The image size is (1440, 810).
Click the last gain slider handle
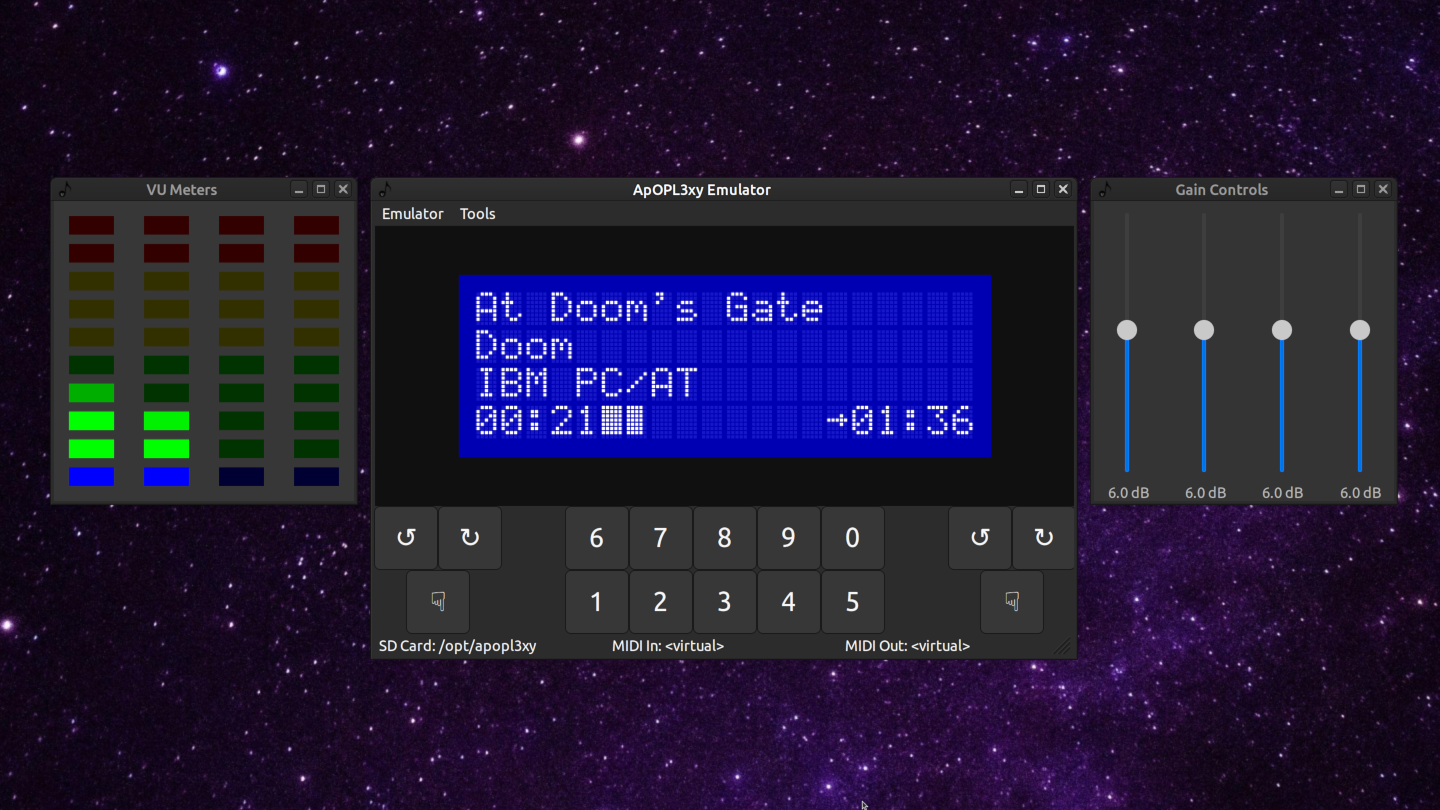pos(1359,330)
